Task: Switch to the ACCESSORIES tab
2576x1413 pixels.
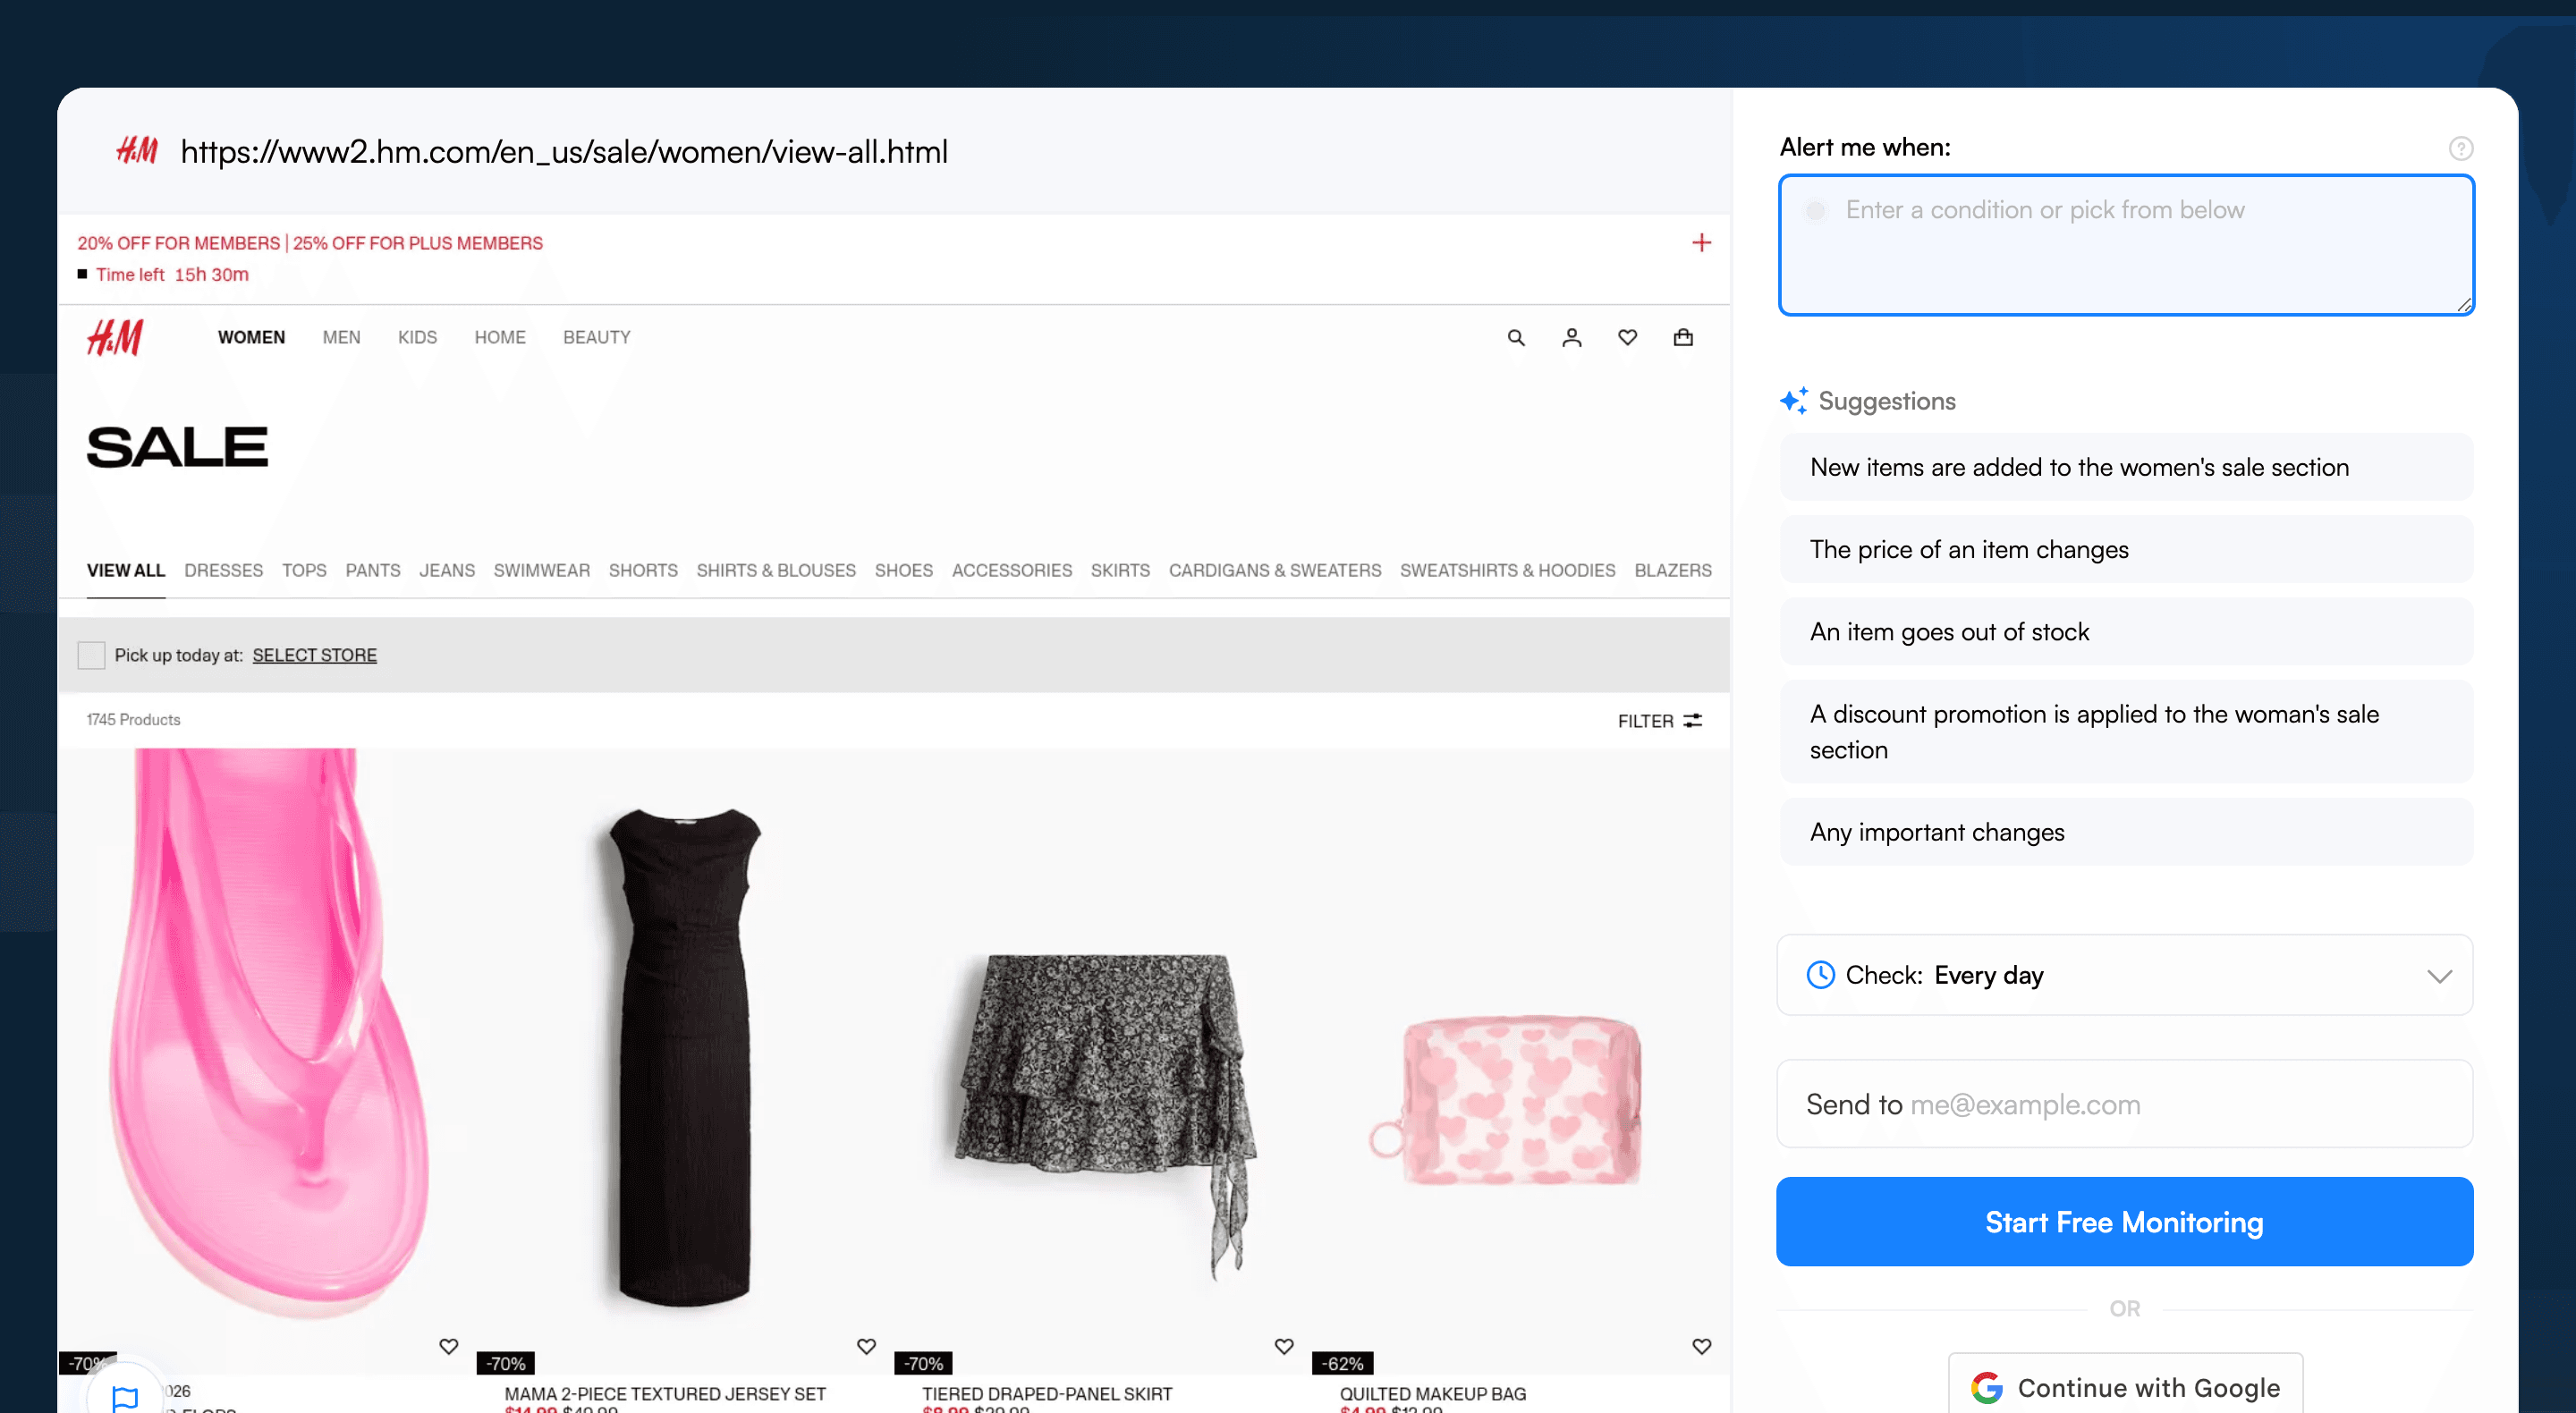Action: (x=1011, y=571)
